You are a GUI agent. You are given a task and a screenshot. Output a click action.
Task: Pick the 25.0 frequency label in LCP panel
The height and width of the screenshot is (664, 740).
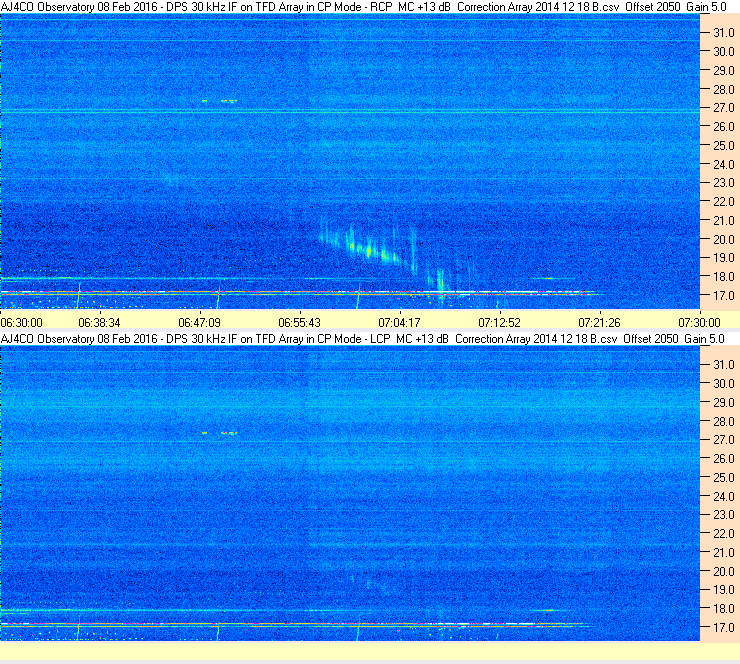pos(723,477)
